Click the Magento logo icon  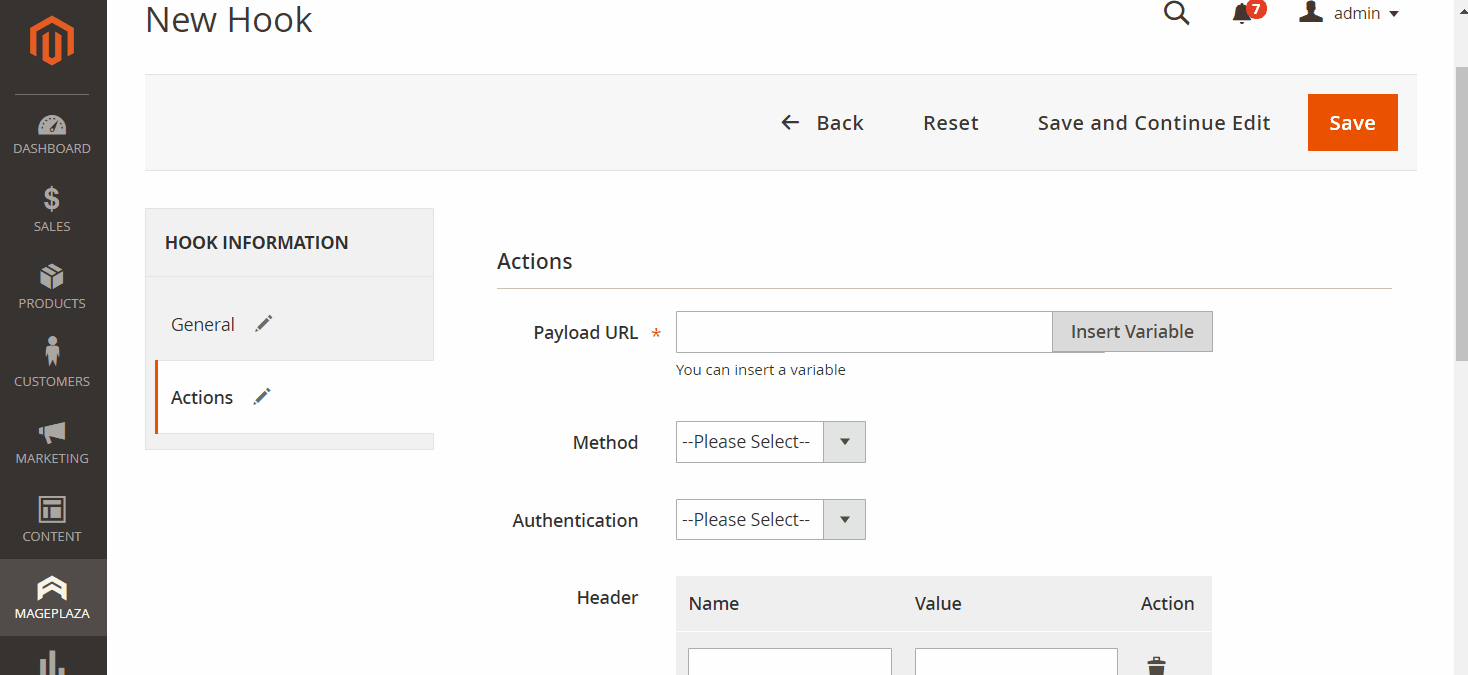(x=52, y=41)
